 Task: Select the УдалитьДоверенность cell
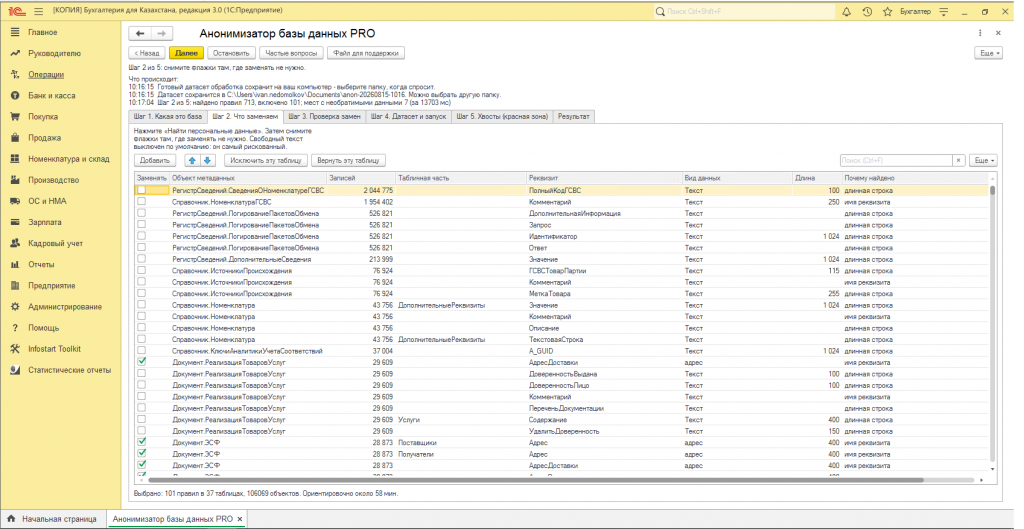(605, 431)
